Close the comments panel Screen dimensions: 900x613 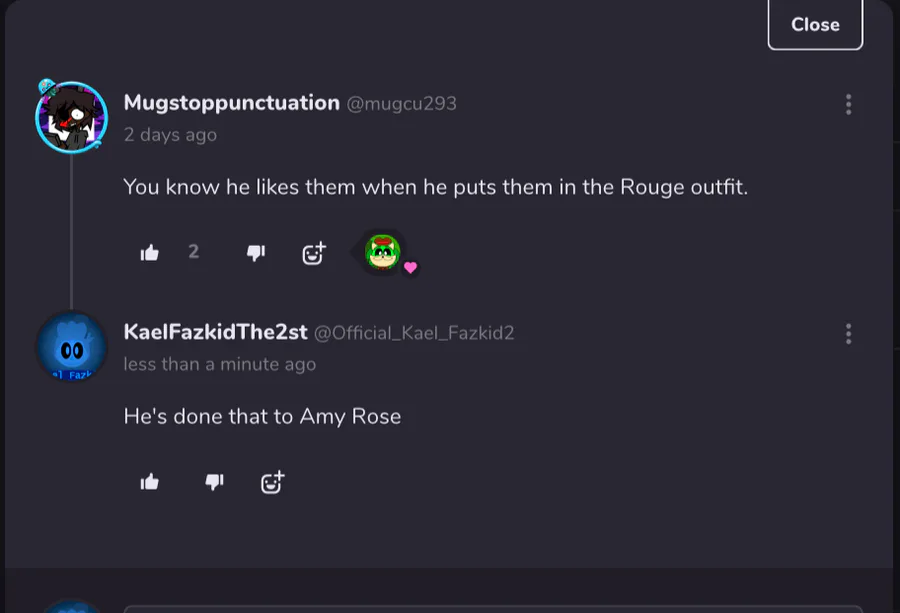tap(814, 25)
